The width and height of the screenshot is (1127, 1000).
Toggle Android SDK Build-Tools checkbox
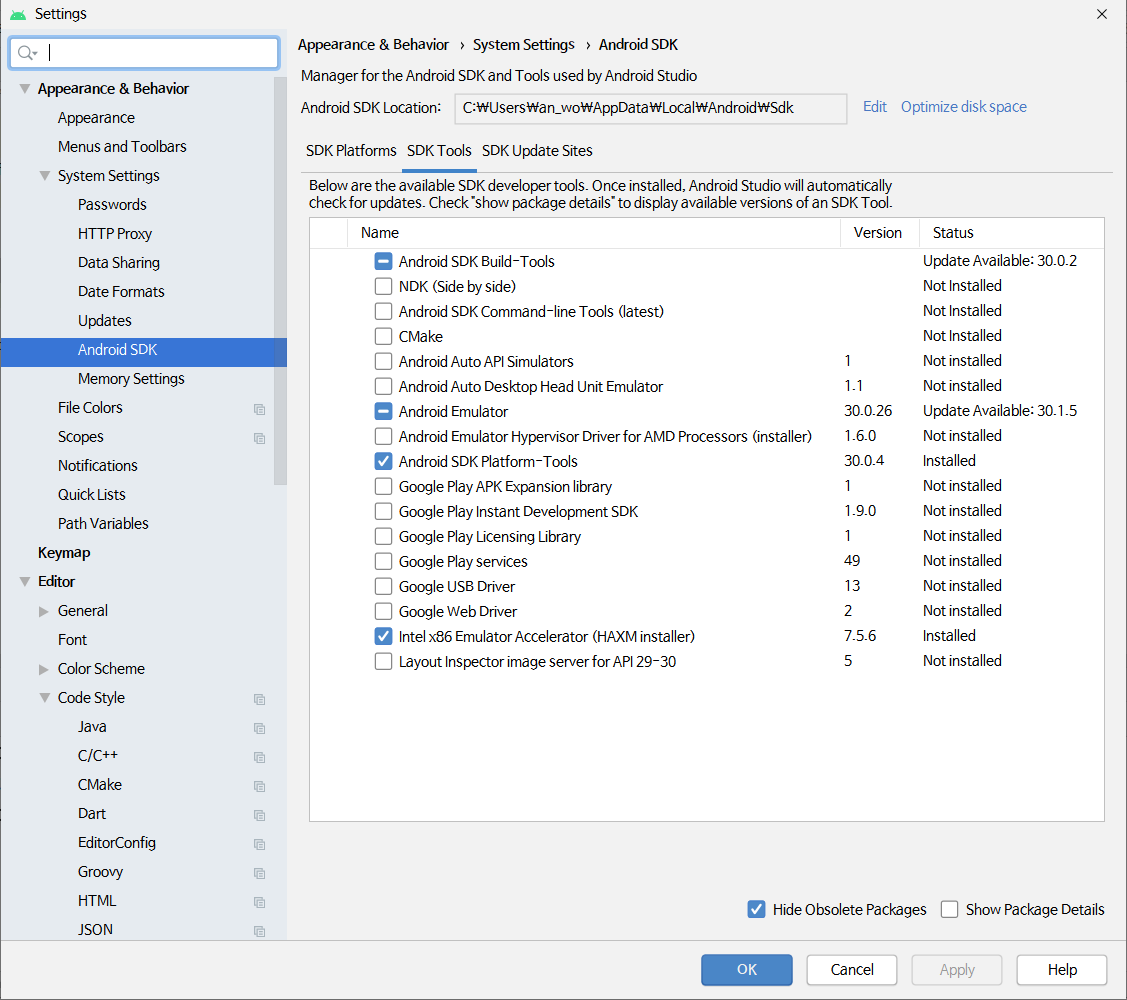(383, 261)
